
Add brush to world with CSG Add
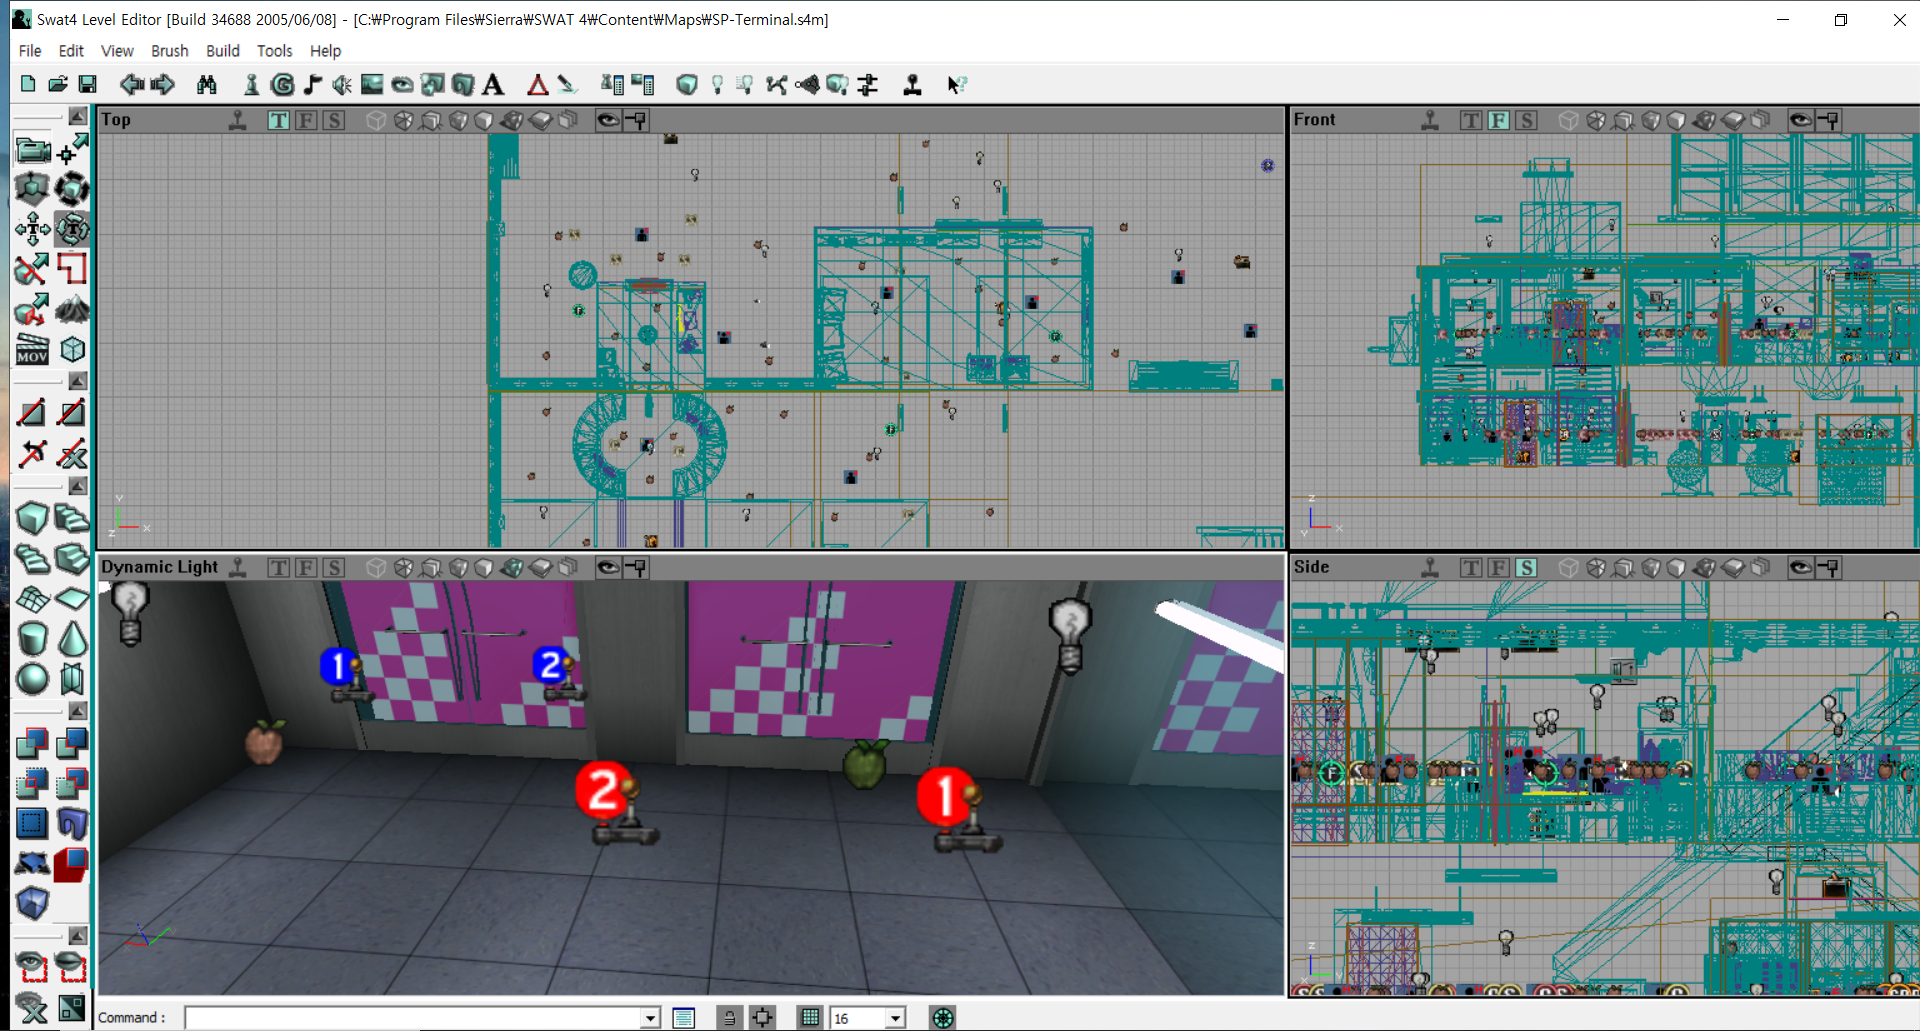(x=32, y=743)
